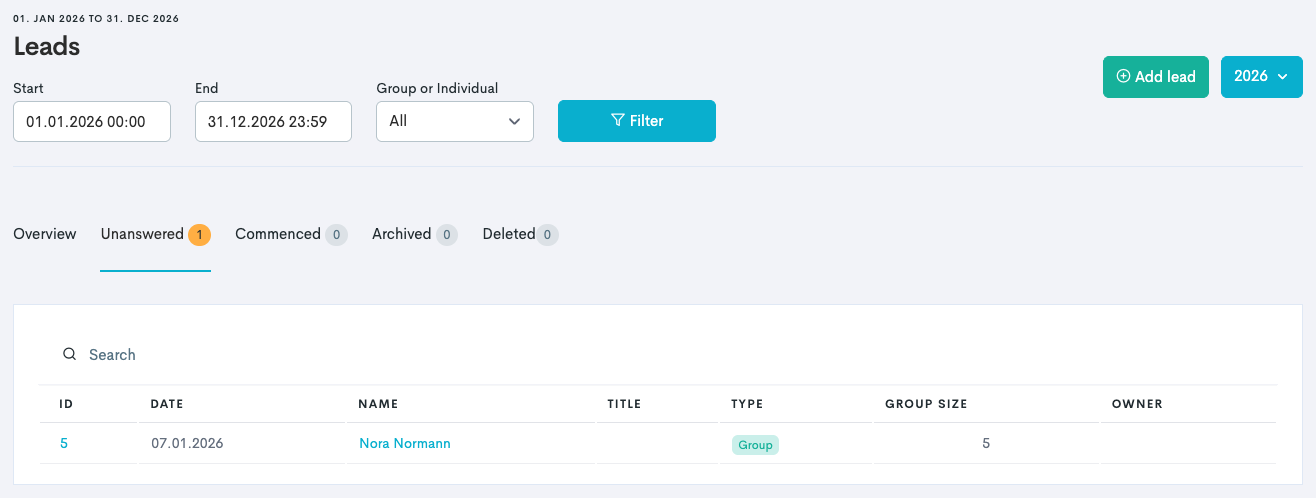Focus the Start date field
This screenshot has height=498, width=1316.
pyautogui.click(x=92, y=121)
